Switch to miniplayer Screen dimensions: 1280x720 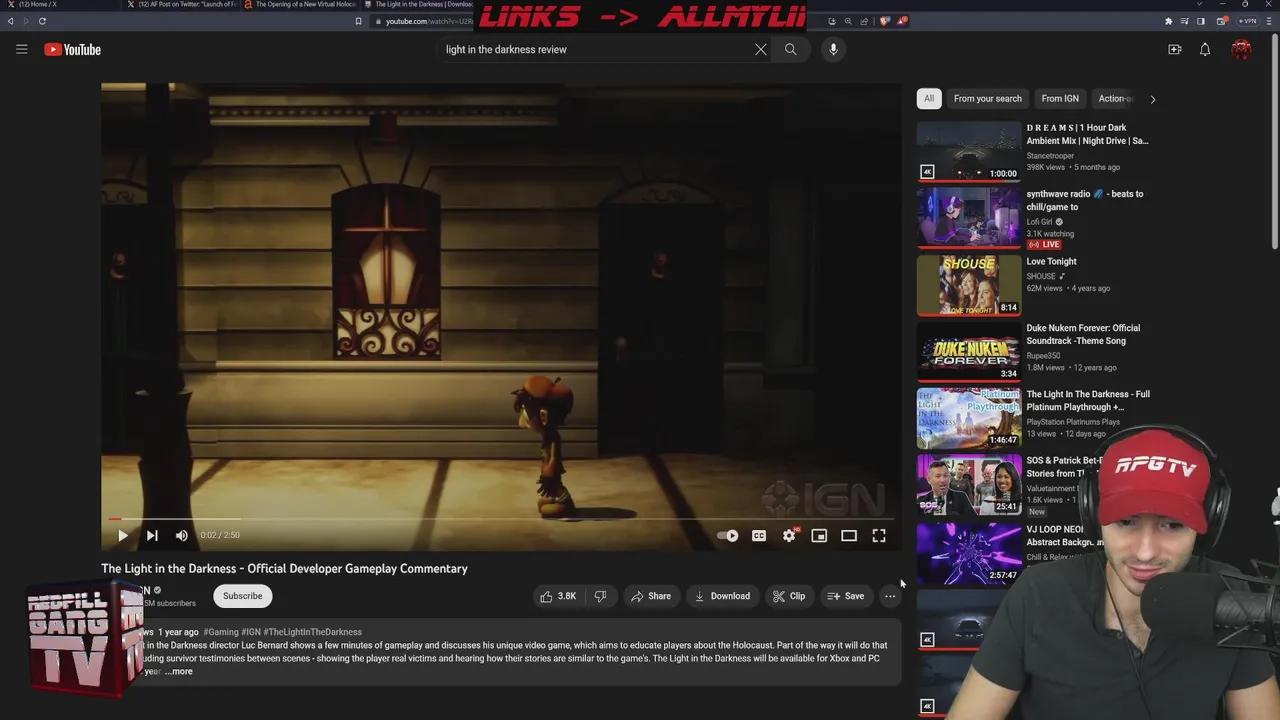pyautogui.click(x=819, y=536)
